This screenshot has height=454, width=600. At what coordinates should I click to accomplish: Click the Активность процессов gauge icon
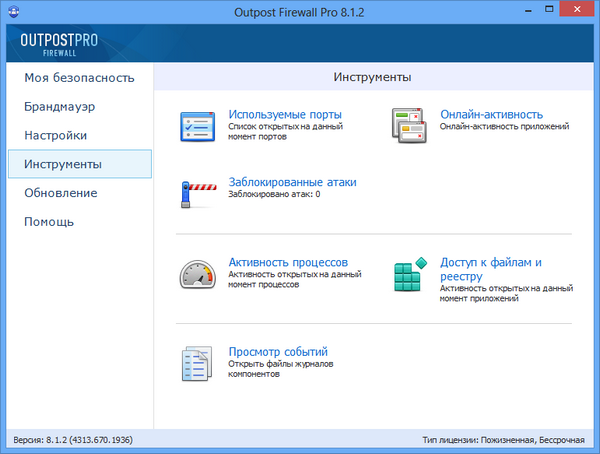[198, 274]
